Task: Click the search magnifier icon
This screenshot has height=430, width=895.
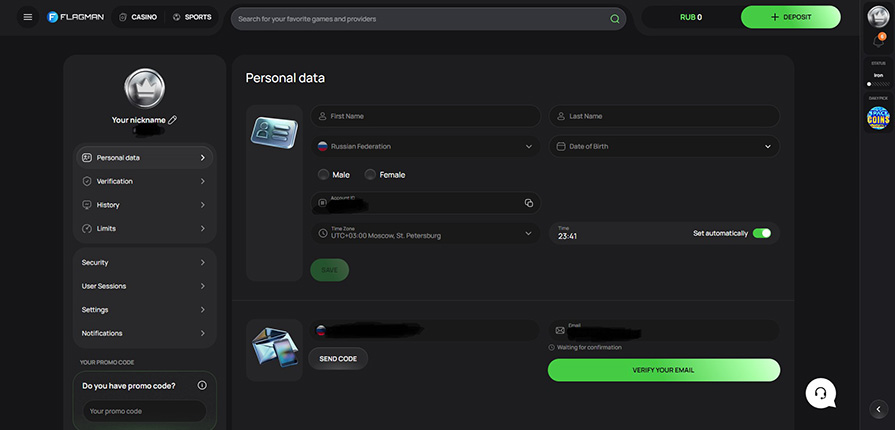Action: [614, 18]
